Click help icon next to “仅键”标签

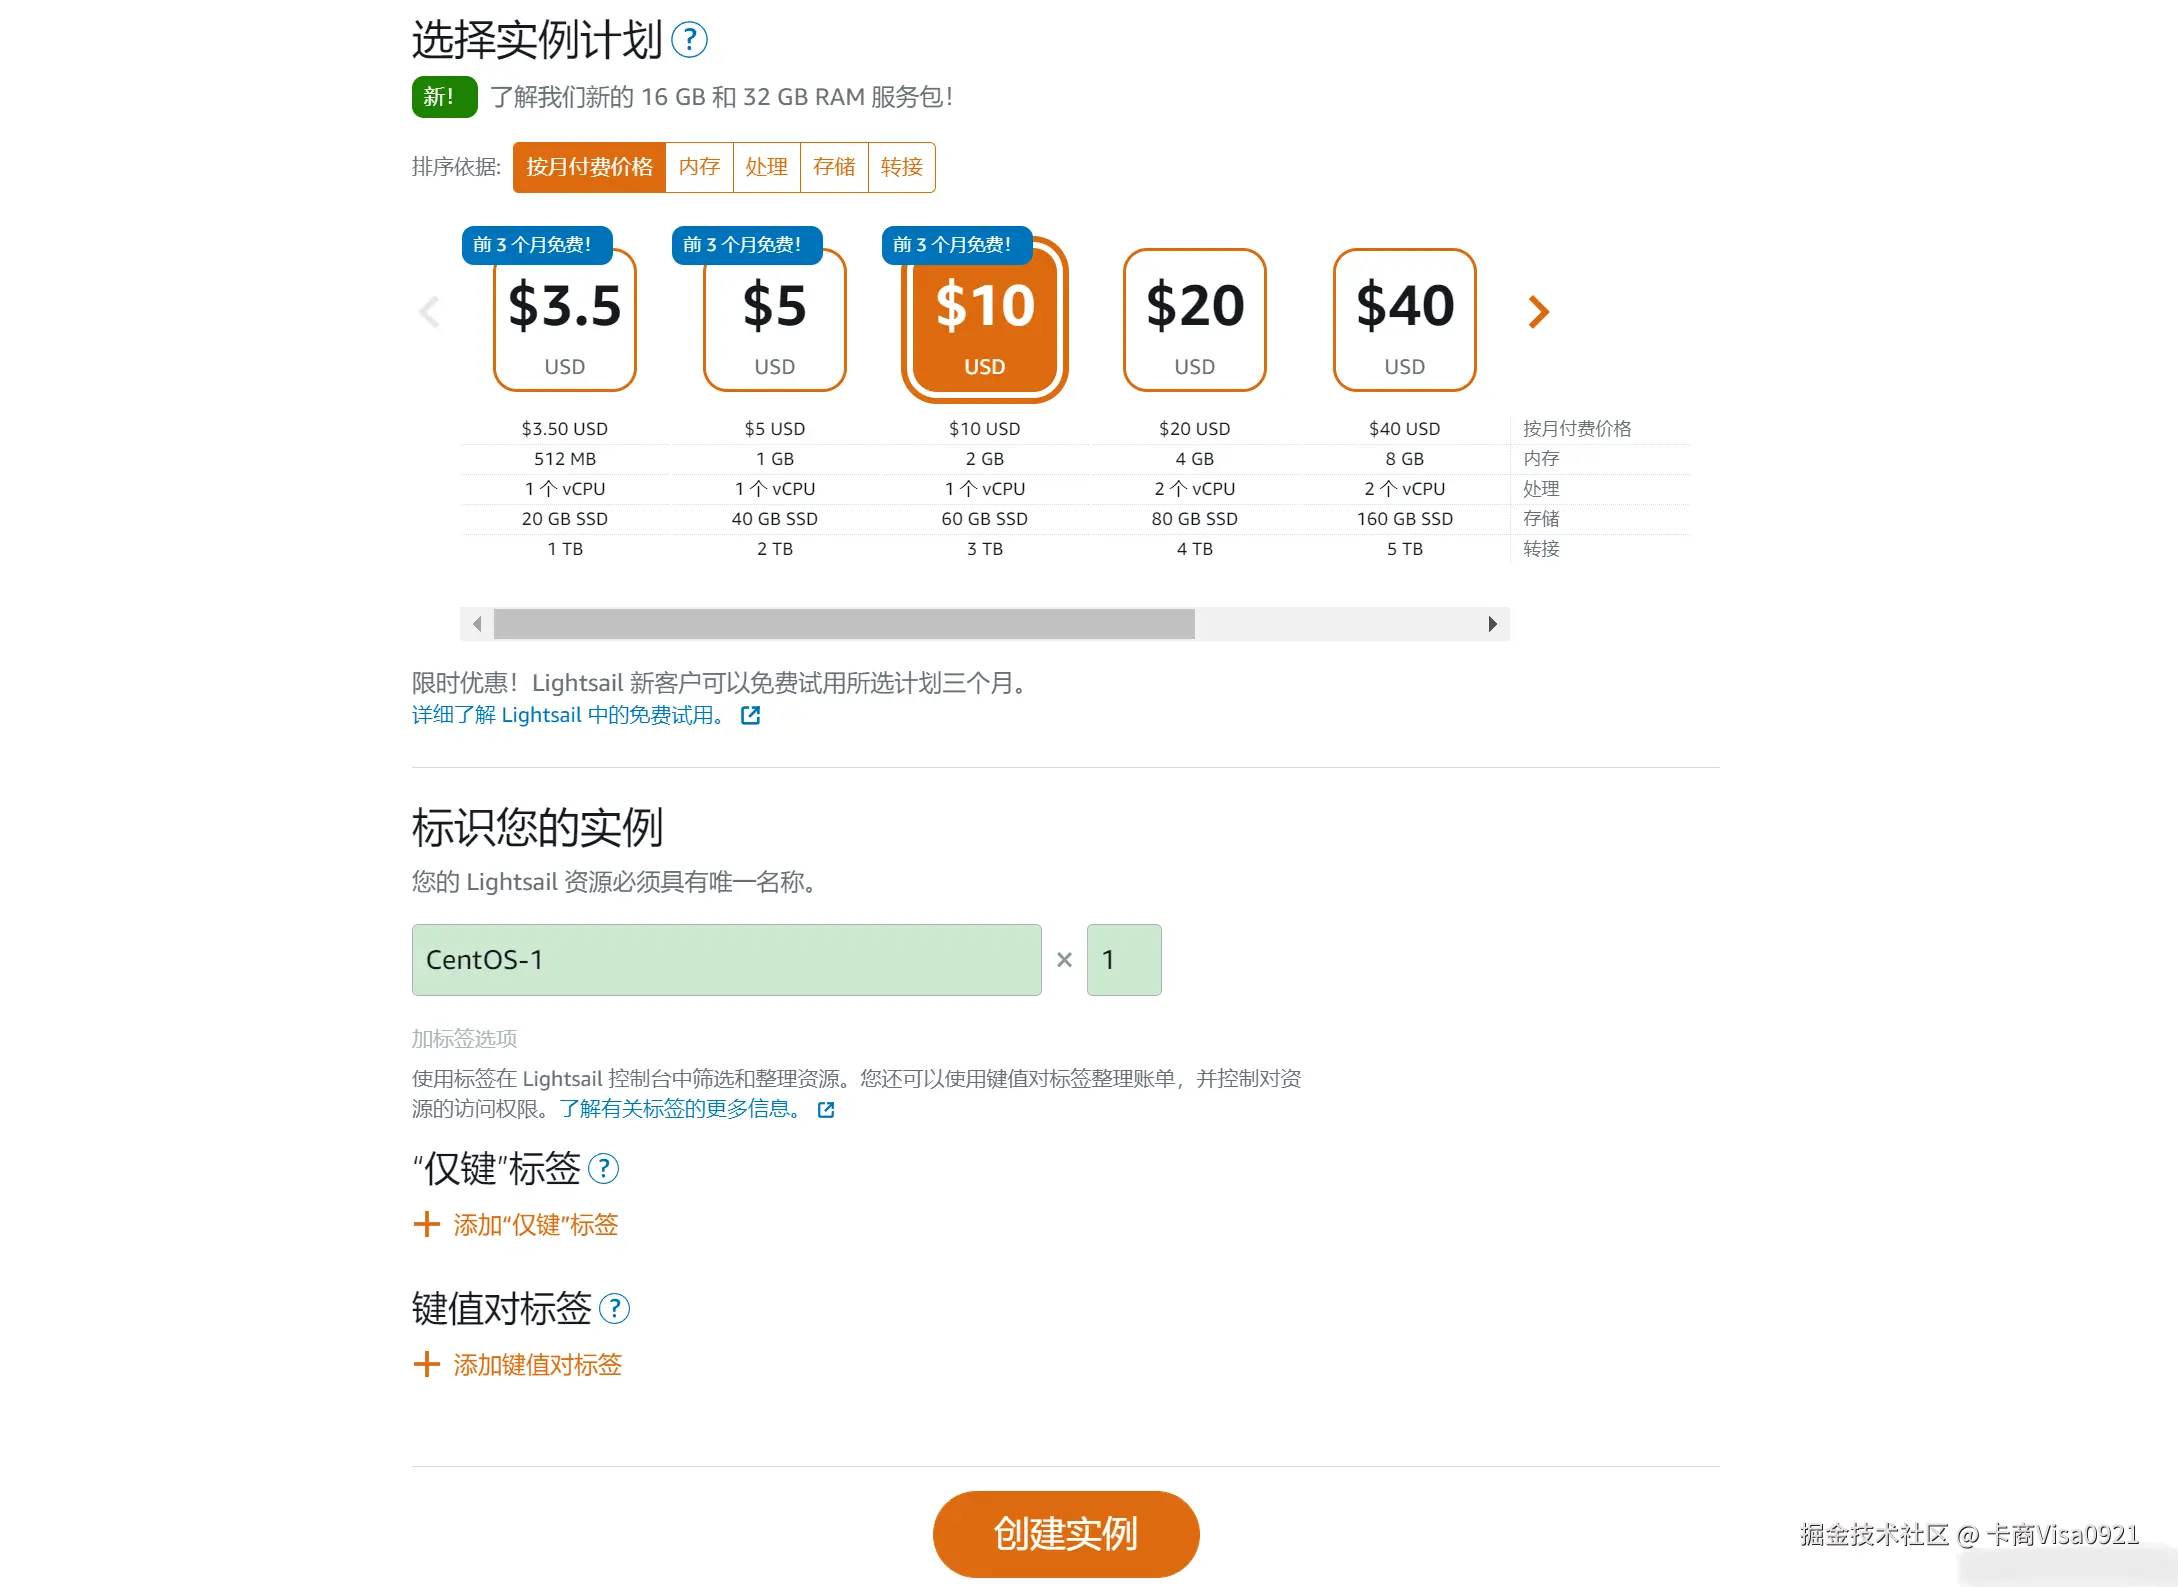[x=603, y=1168]
